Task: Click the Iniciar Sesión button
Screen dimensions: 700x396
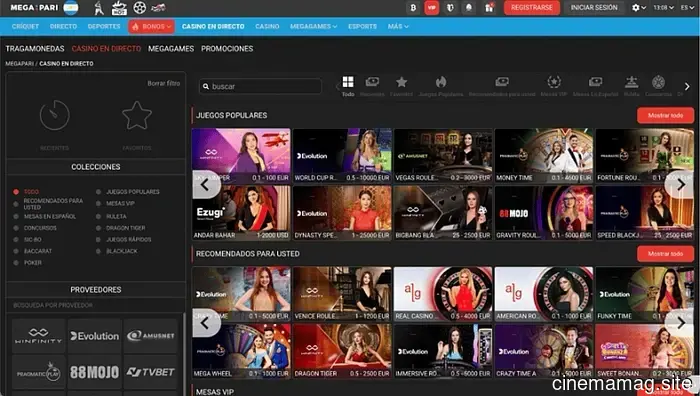Action: coord(594,8)
